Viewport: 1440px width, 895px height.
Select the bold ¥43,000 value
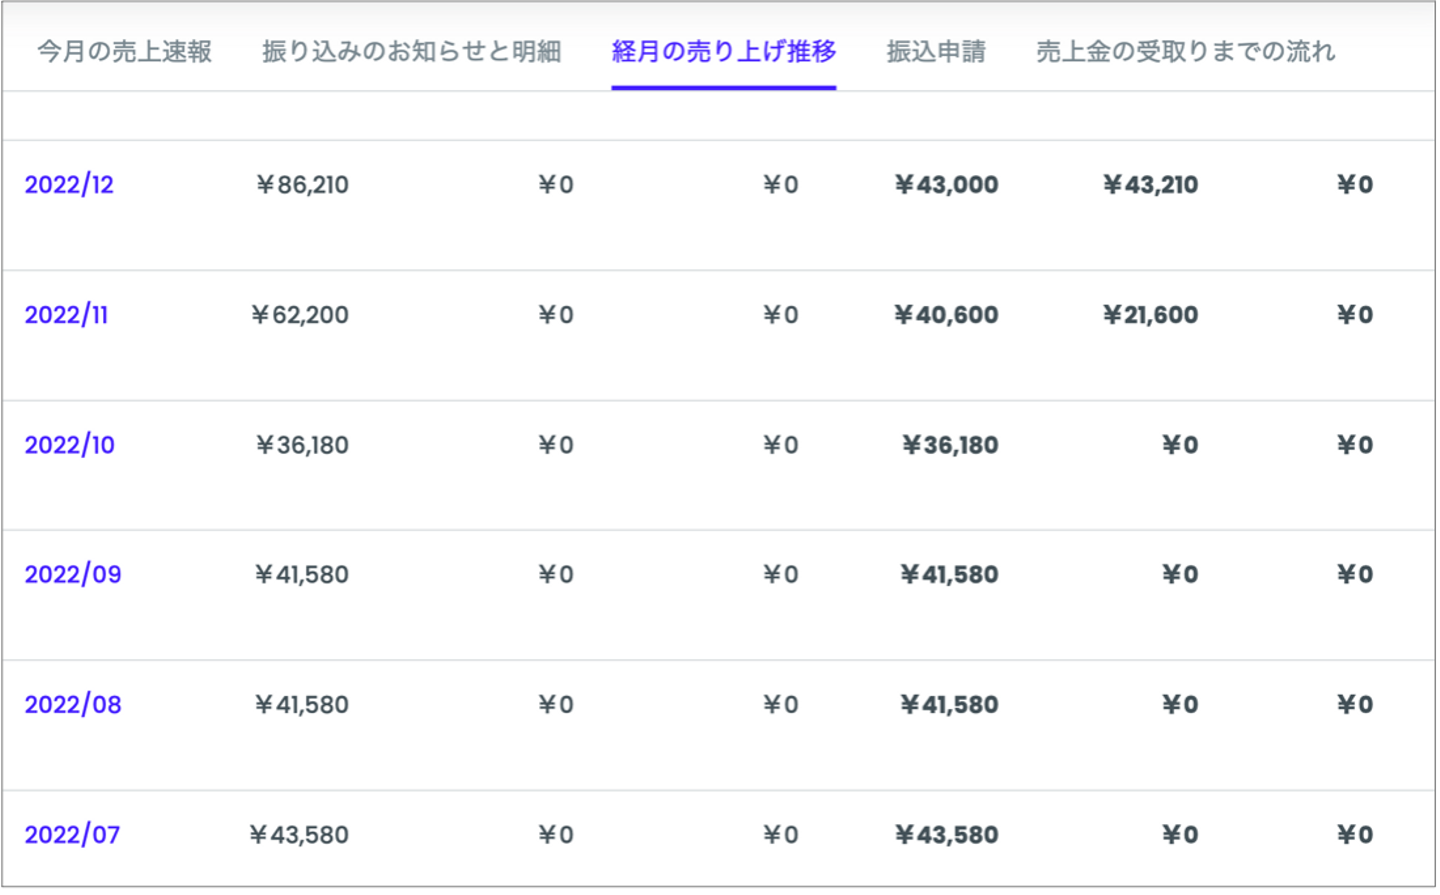click(946, 185)
